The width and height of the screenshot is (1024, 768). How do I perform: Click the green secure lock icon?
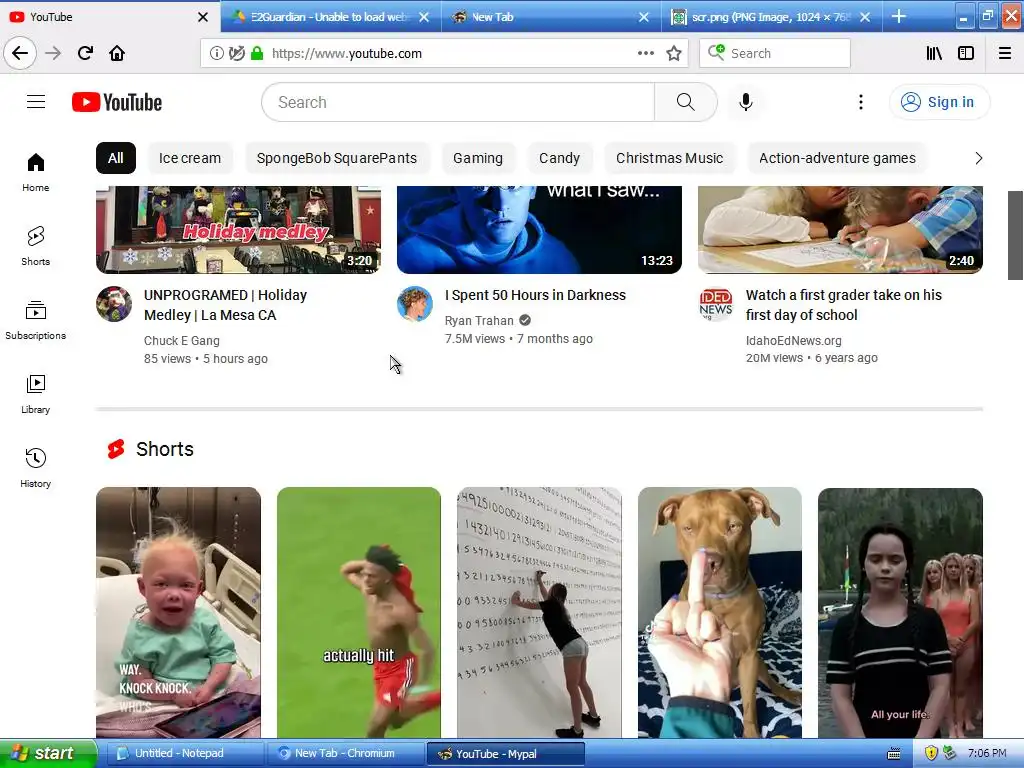(257, 53)
